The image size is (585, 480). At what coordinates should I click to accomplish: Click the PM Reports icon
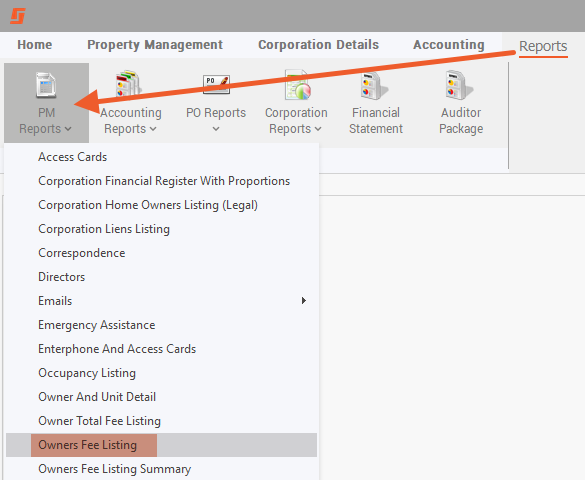(46, 85)
